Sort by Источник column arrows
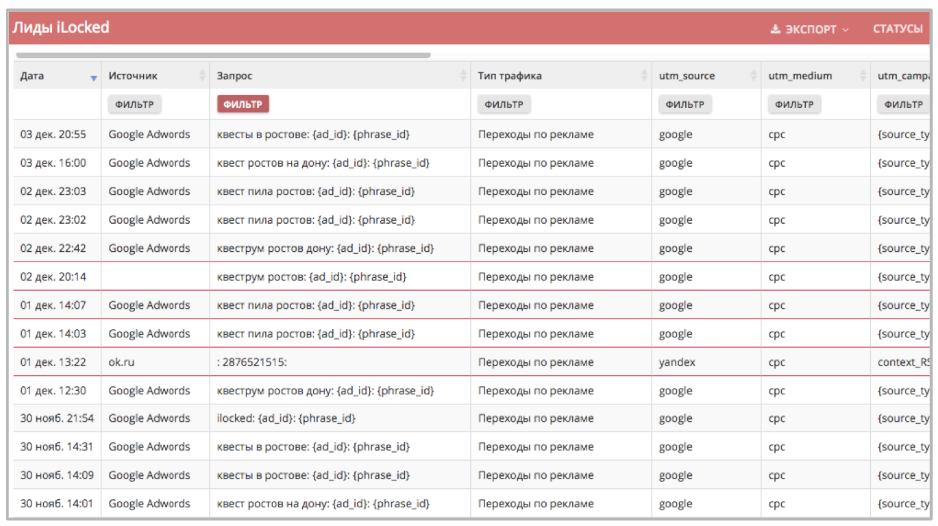Screen dimensions: 938x526 202,75
